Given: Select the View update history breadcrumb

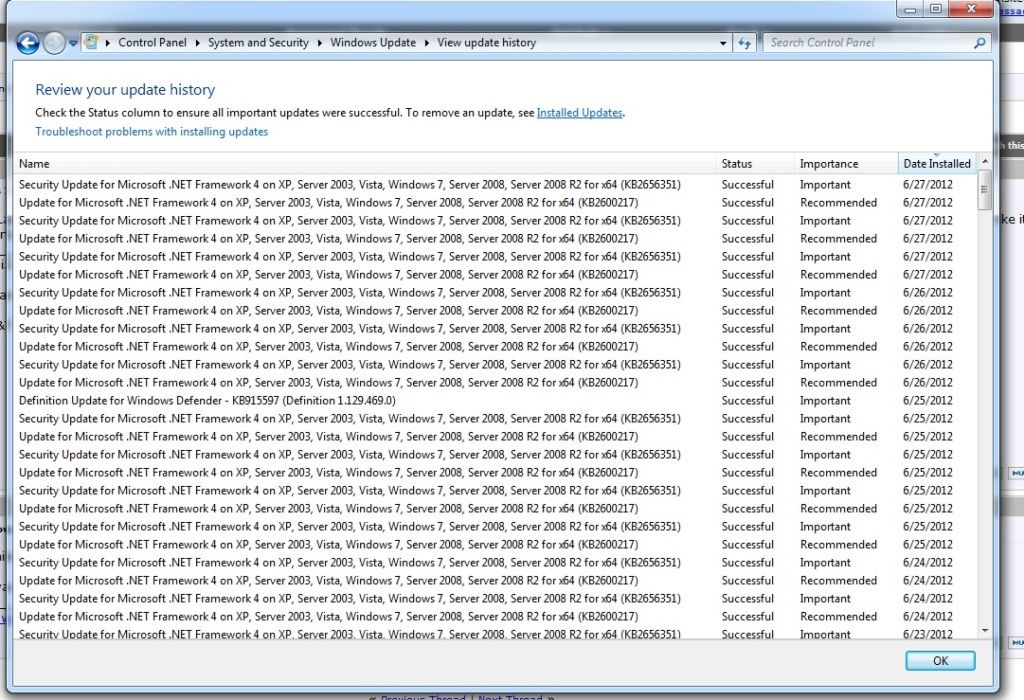Looking at the screenshot, I should [x=487, y=42].
